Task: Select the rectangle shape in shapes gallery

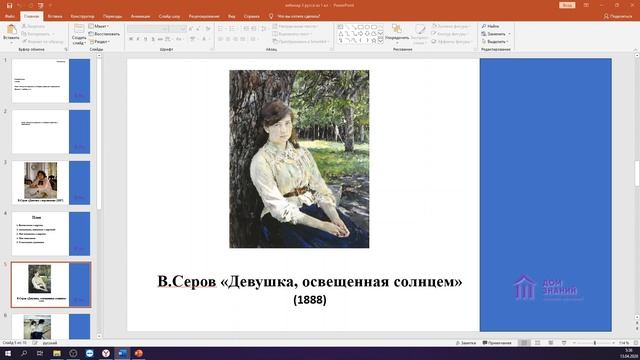Action: 360,27
